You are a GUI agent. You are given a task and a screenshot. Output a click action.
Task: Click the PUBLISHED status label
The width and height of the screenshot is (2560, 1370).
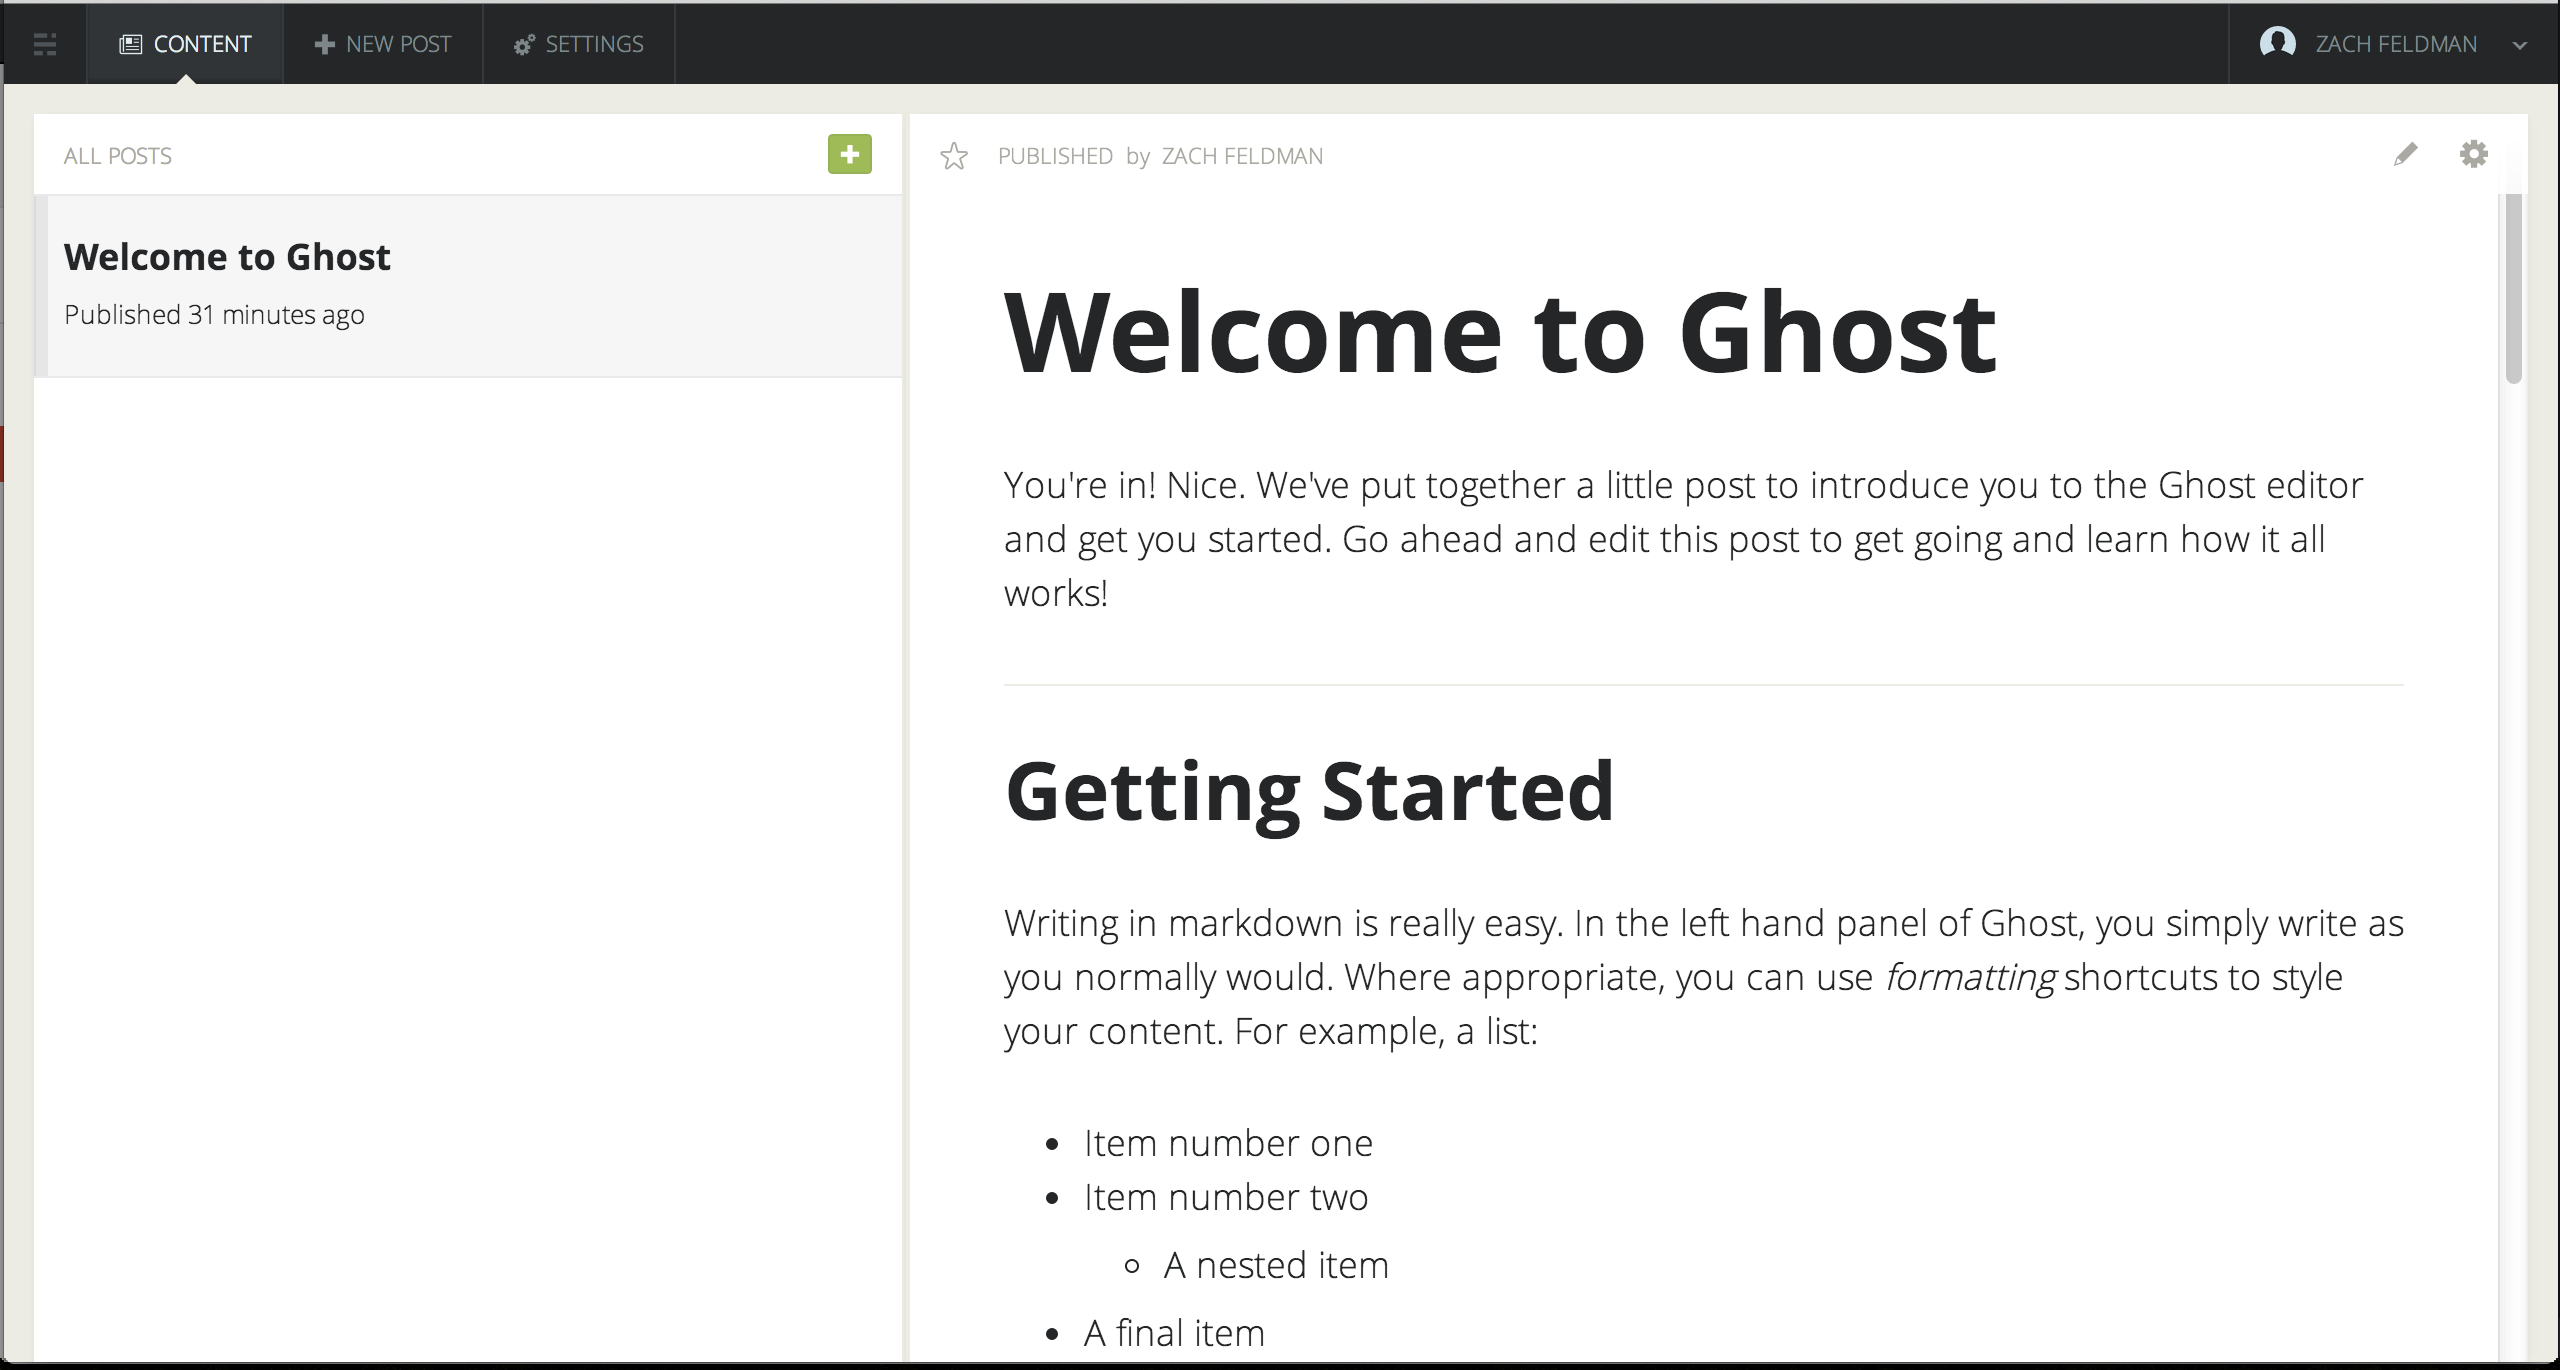pyautogui.click(x=1055, y=156)
